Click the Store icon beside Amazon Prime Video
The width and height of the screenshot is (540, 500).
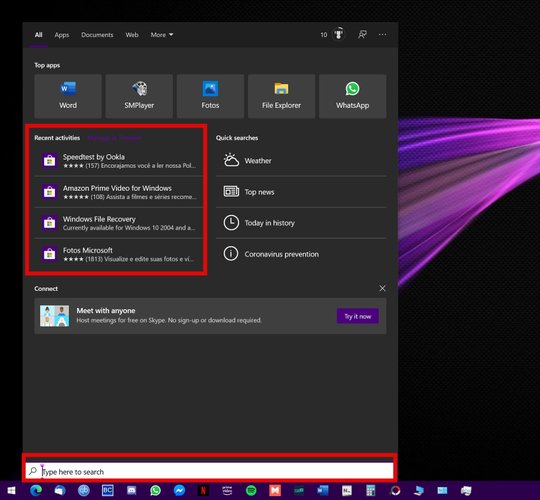click(49, 192)
